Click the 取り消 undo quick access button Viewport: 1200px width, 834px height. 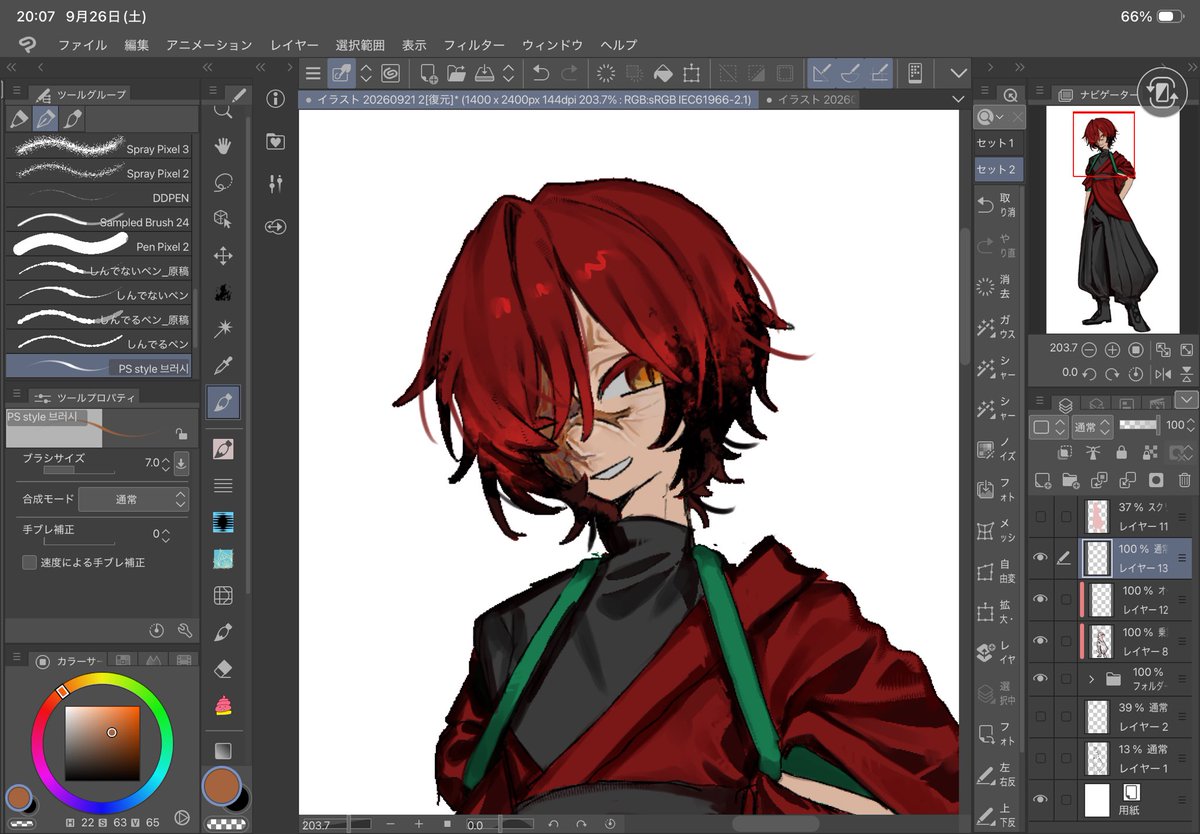[x=998, y=205]
